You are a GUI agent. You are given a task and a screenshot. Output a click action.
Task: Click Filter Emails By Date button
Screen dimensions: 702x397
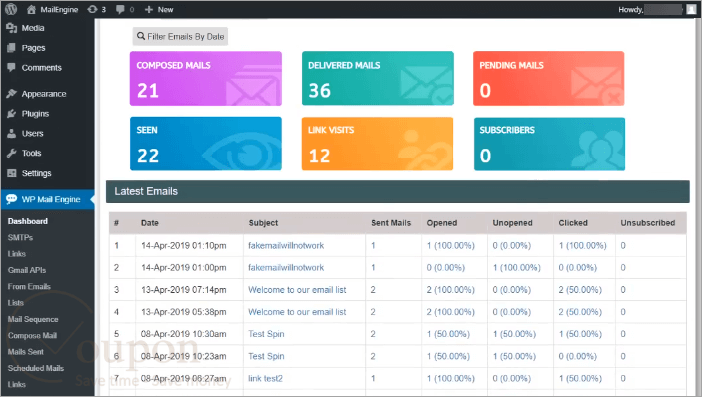coord(180,36)
